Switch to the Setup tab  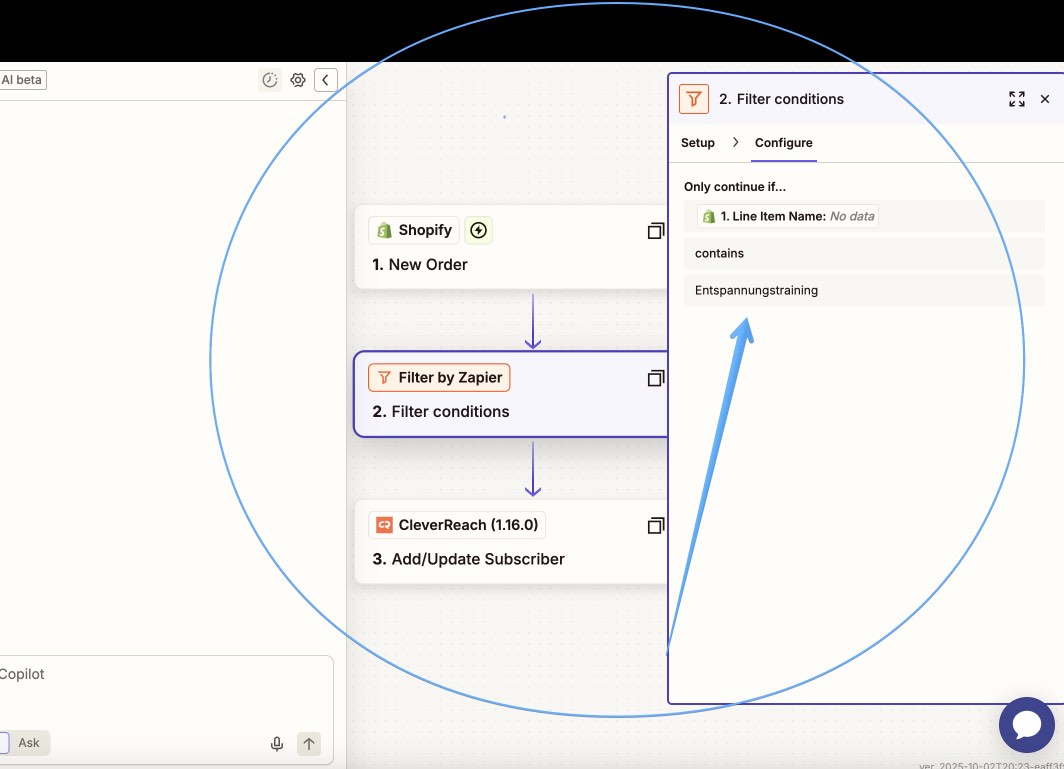[698, 143]
